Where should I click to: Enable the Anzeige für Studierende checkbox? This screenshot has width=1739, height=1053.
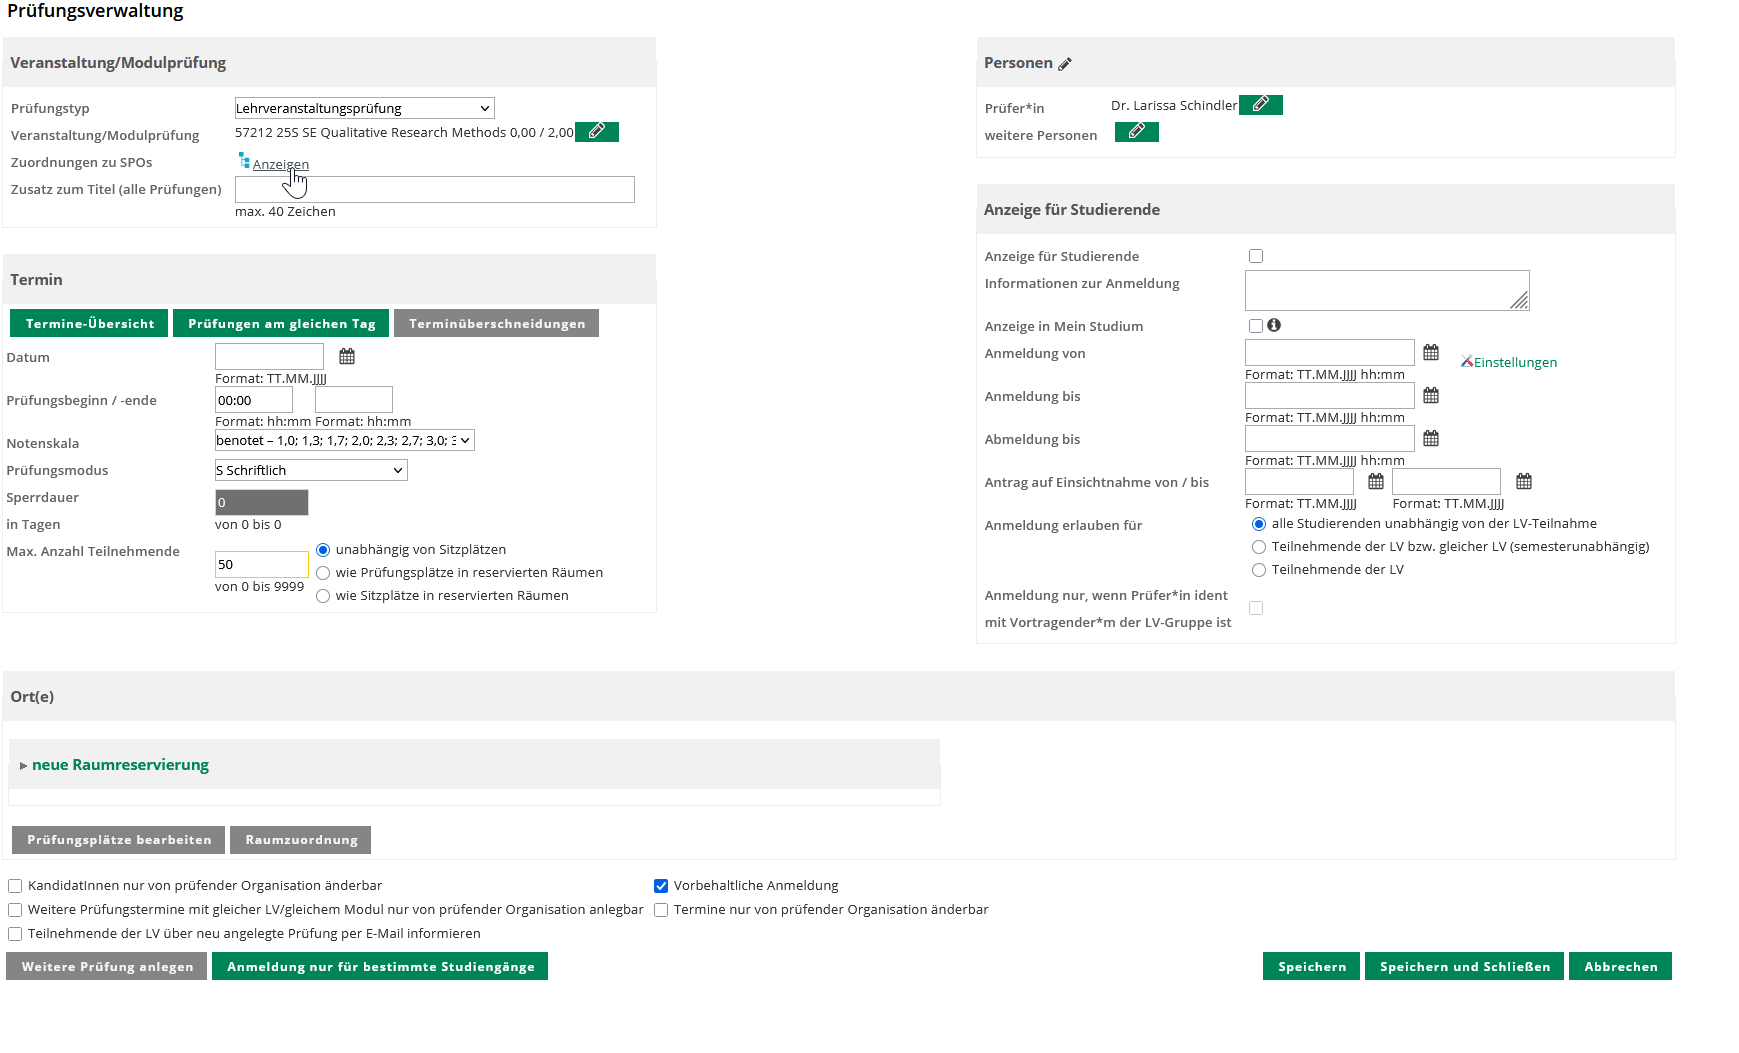1256,256
